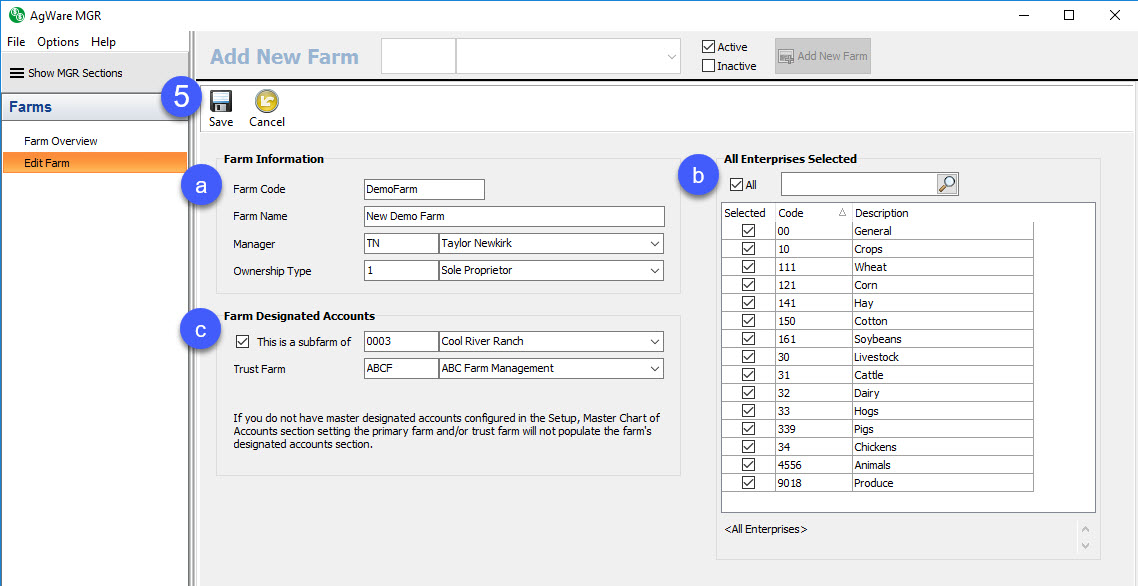Viewport: 1138px width, 586px height.
Task: Click the Farm Name input field
Action: pyautogui.click(x=514, y=217)
